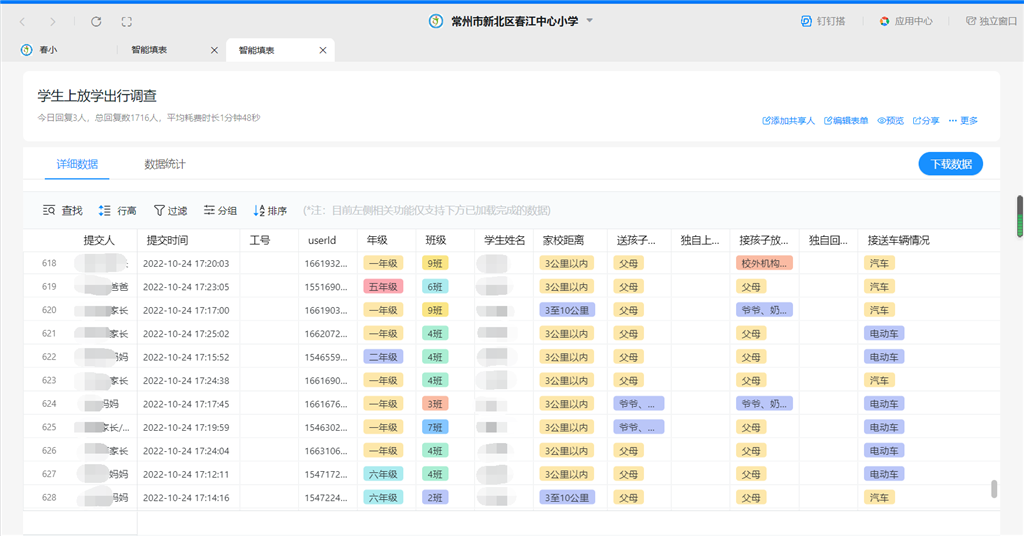The height and width of the screenshot is (536, 1024).
Task: Click 添加共享人 link
Action: [x=788, y=121]
